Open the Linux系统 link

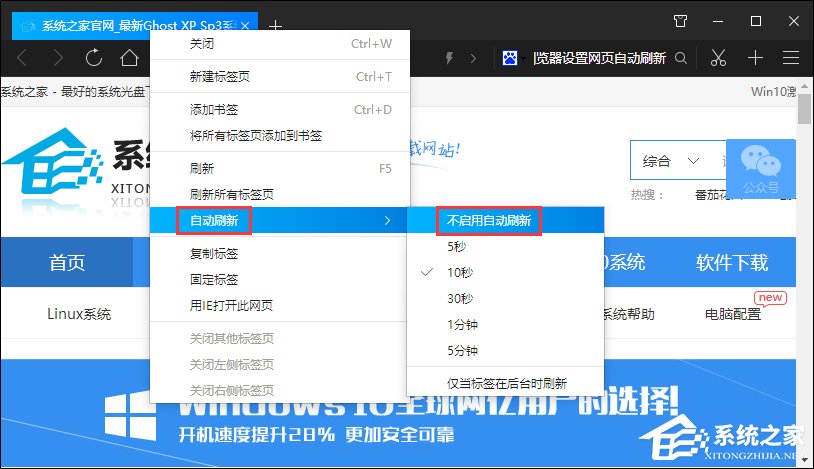(79, 314)
